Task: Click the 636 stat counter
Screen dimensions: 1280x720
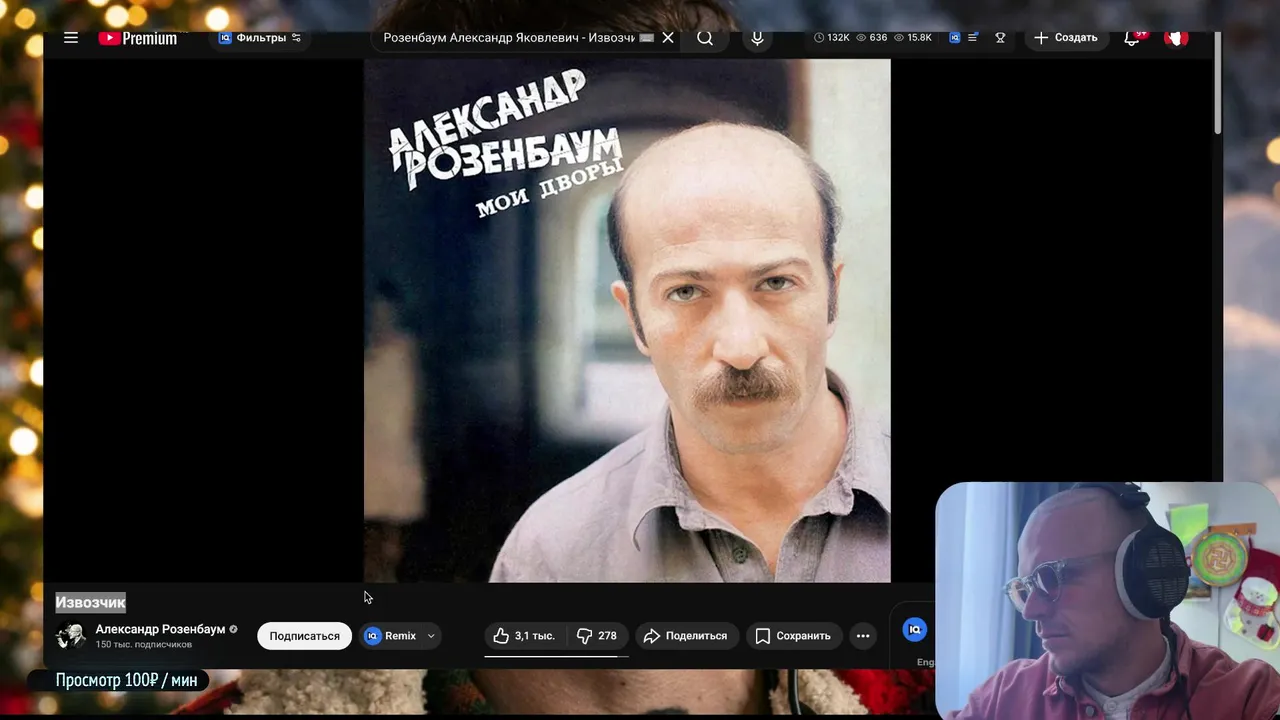Action: [871, 38]
